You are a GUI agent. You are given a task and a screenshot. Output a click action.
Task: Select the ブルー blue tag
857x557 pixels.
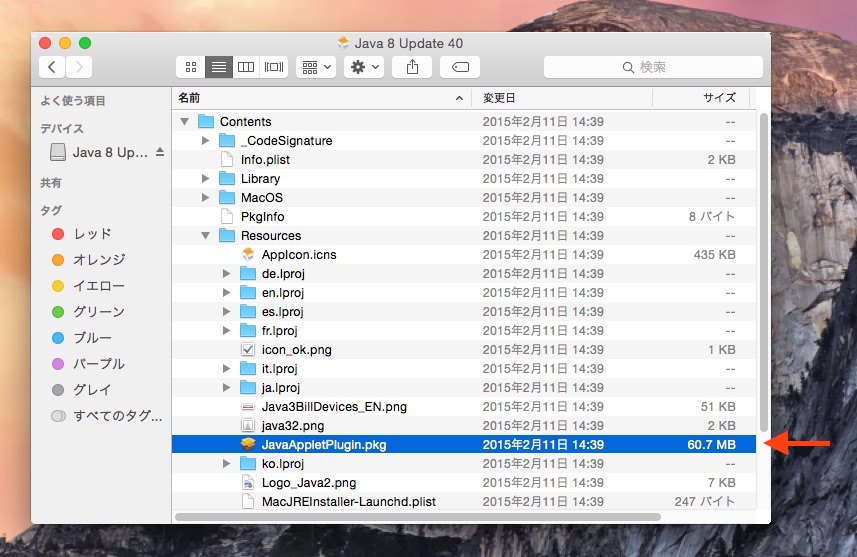[x=82, y=338]
